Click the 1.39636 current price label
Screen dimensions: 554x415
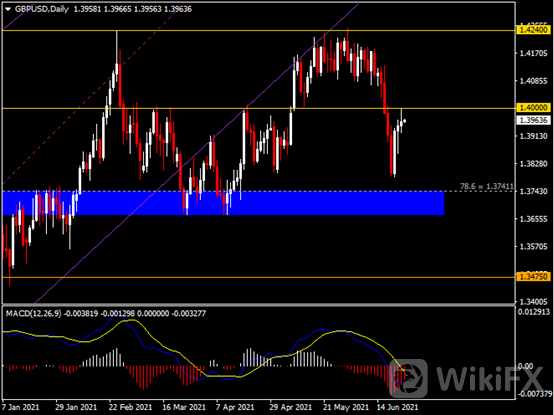click(534, 120)
